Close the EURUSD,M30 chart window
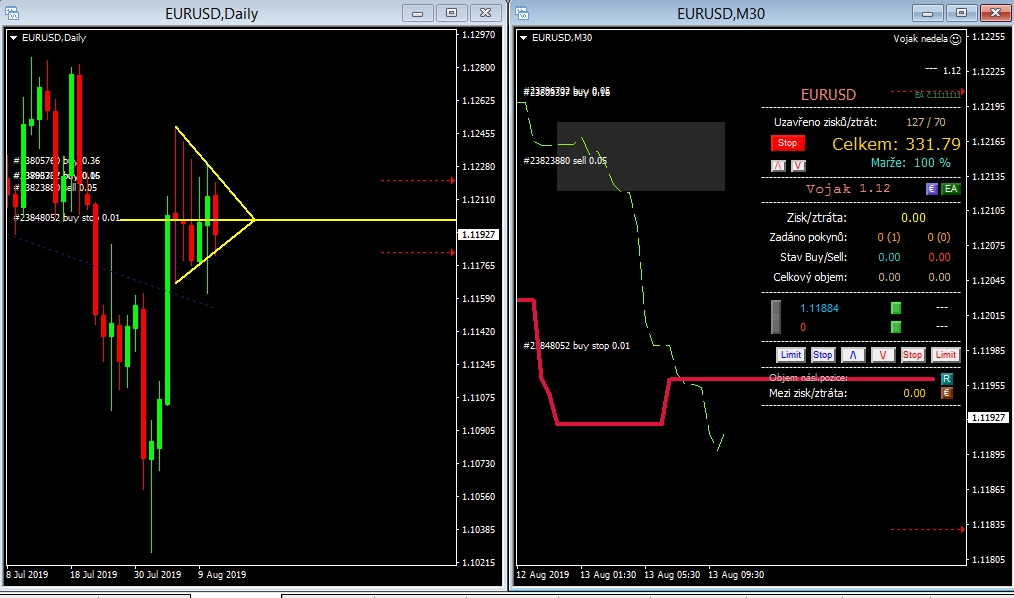The image size is (1014, 598). [x=996, y=12]
